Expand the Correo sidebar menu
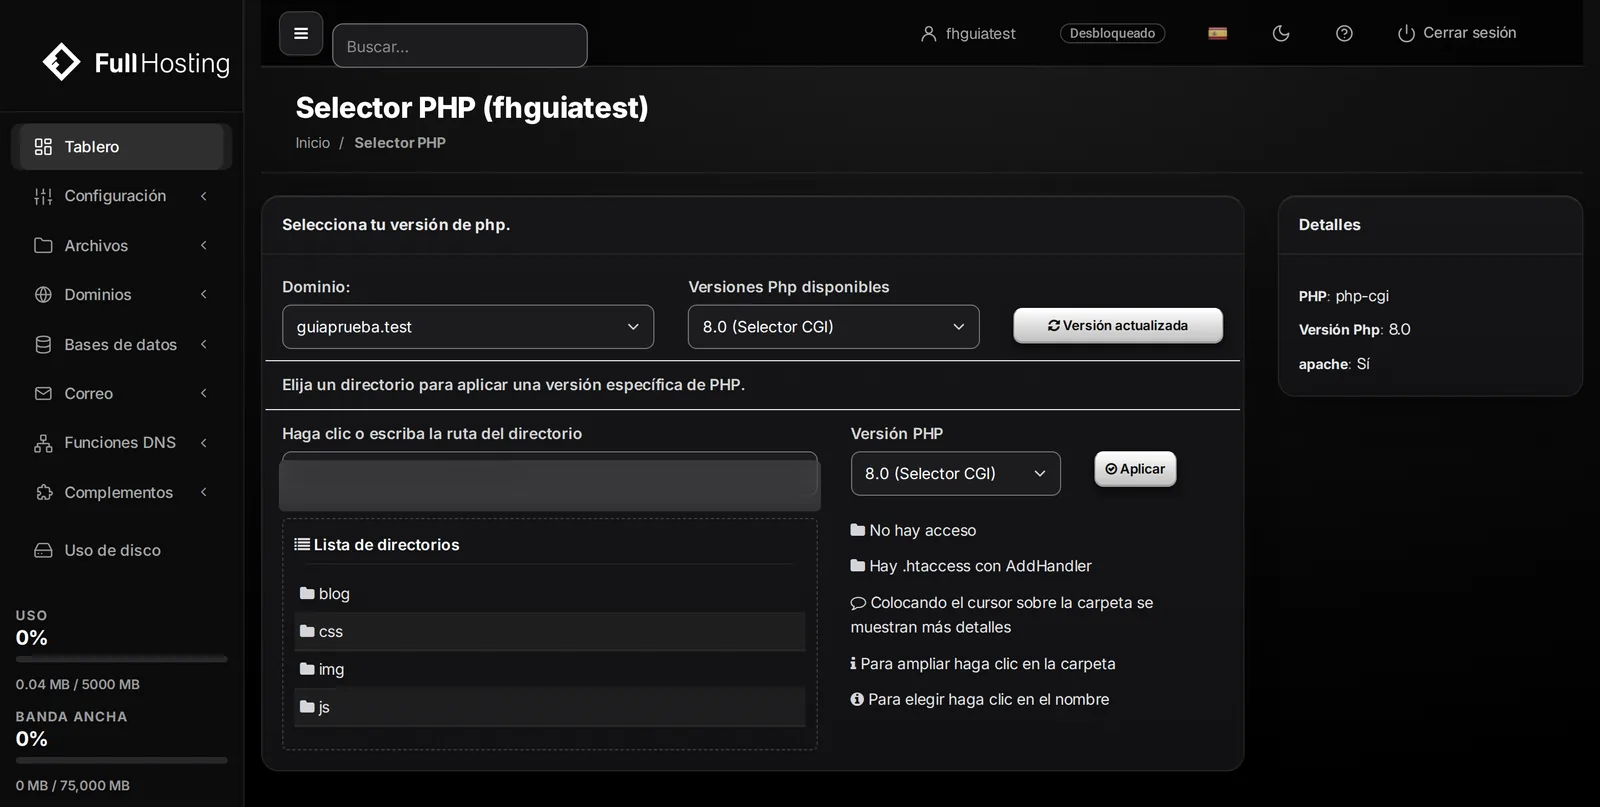This screenshot has height=807, width=1600. pos(122,393)
